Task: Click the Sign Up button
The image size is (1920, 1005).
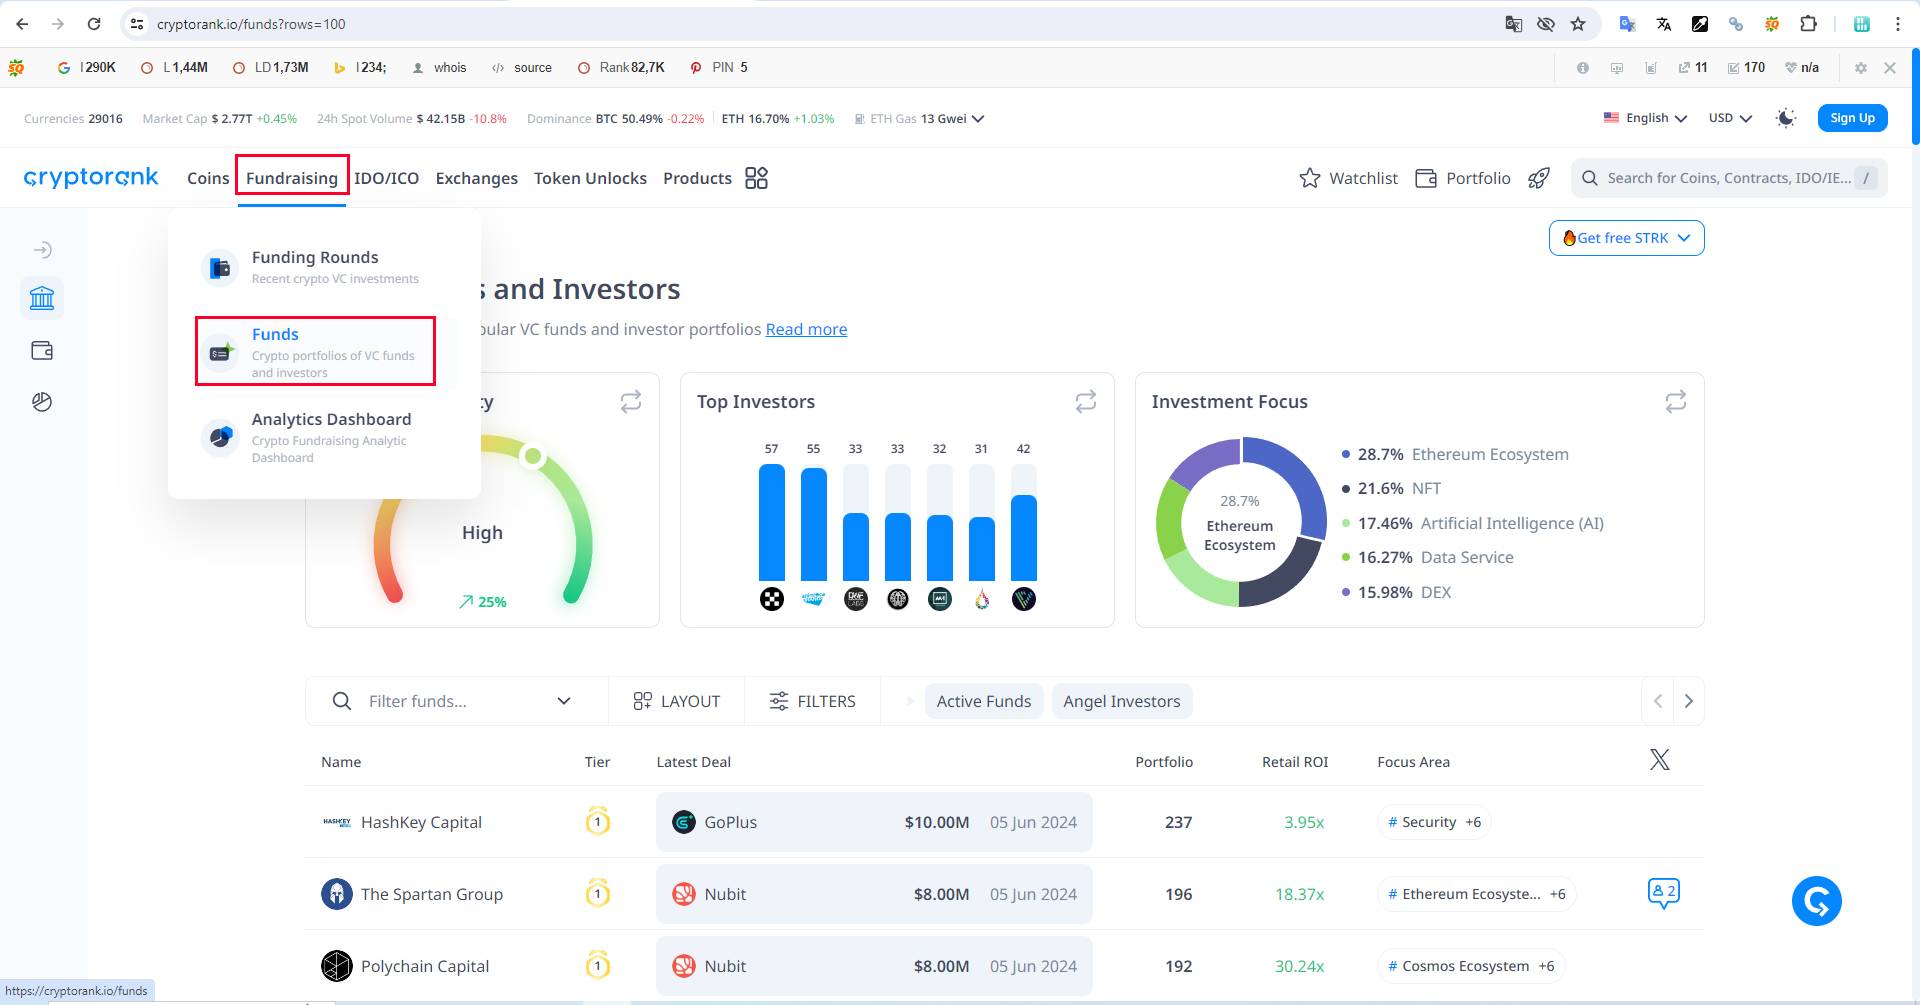Action: point(1852,118)
